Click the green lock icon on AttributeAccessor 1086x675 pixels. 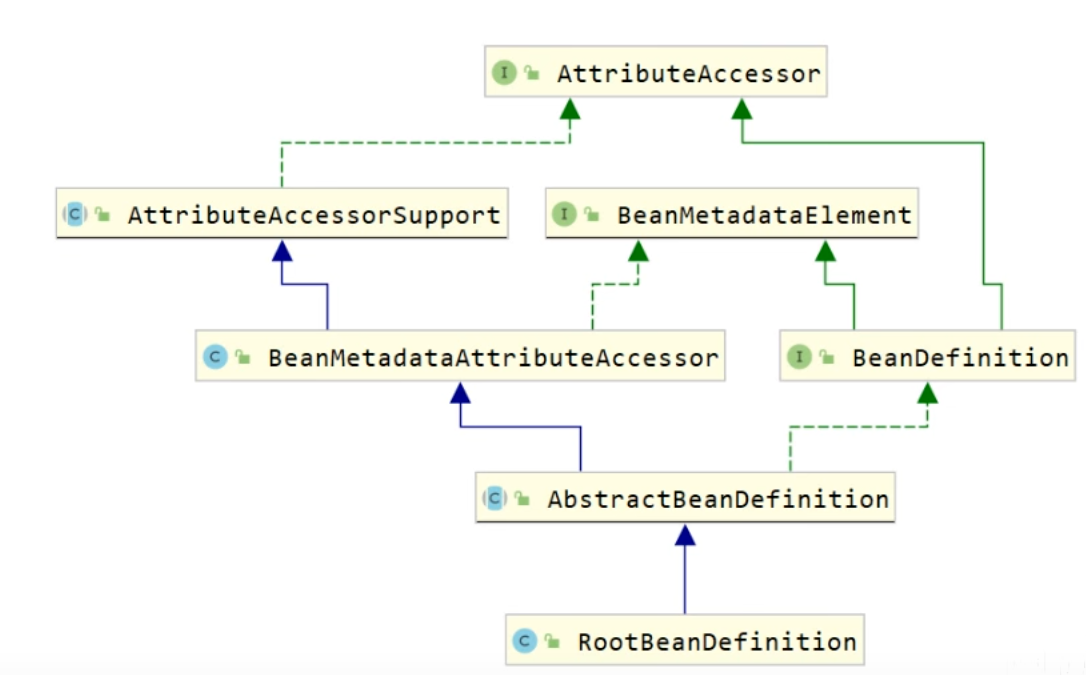click(x=532, y=74)
